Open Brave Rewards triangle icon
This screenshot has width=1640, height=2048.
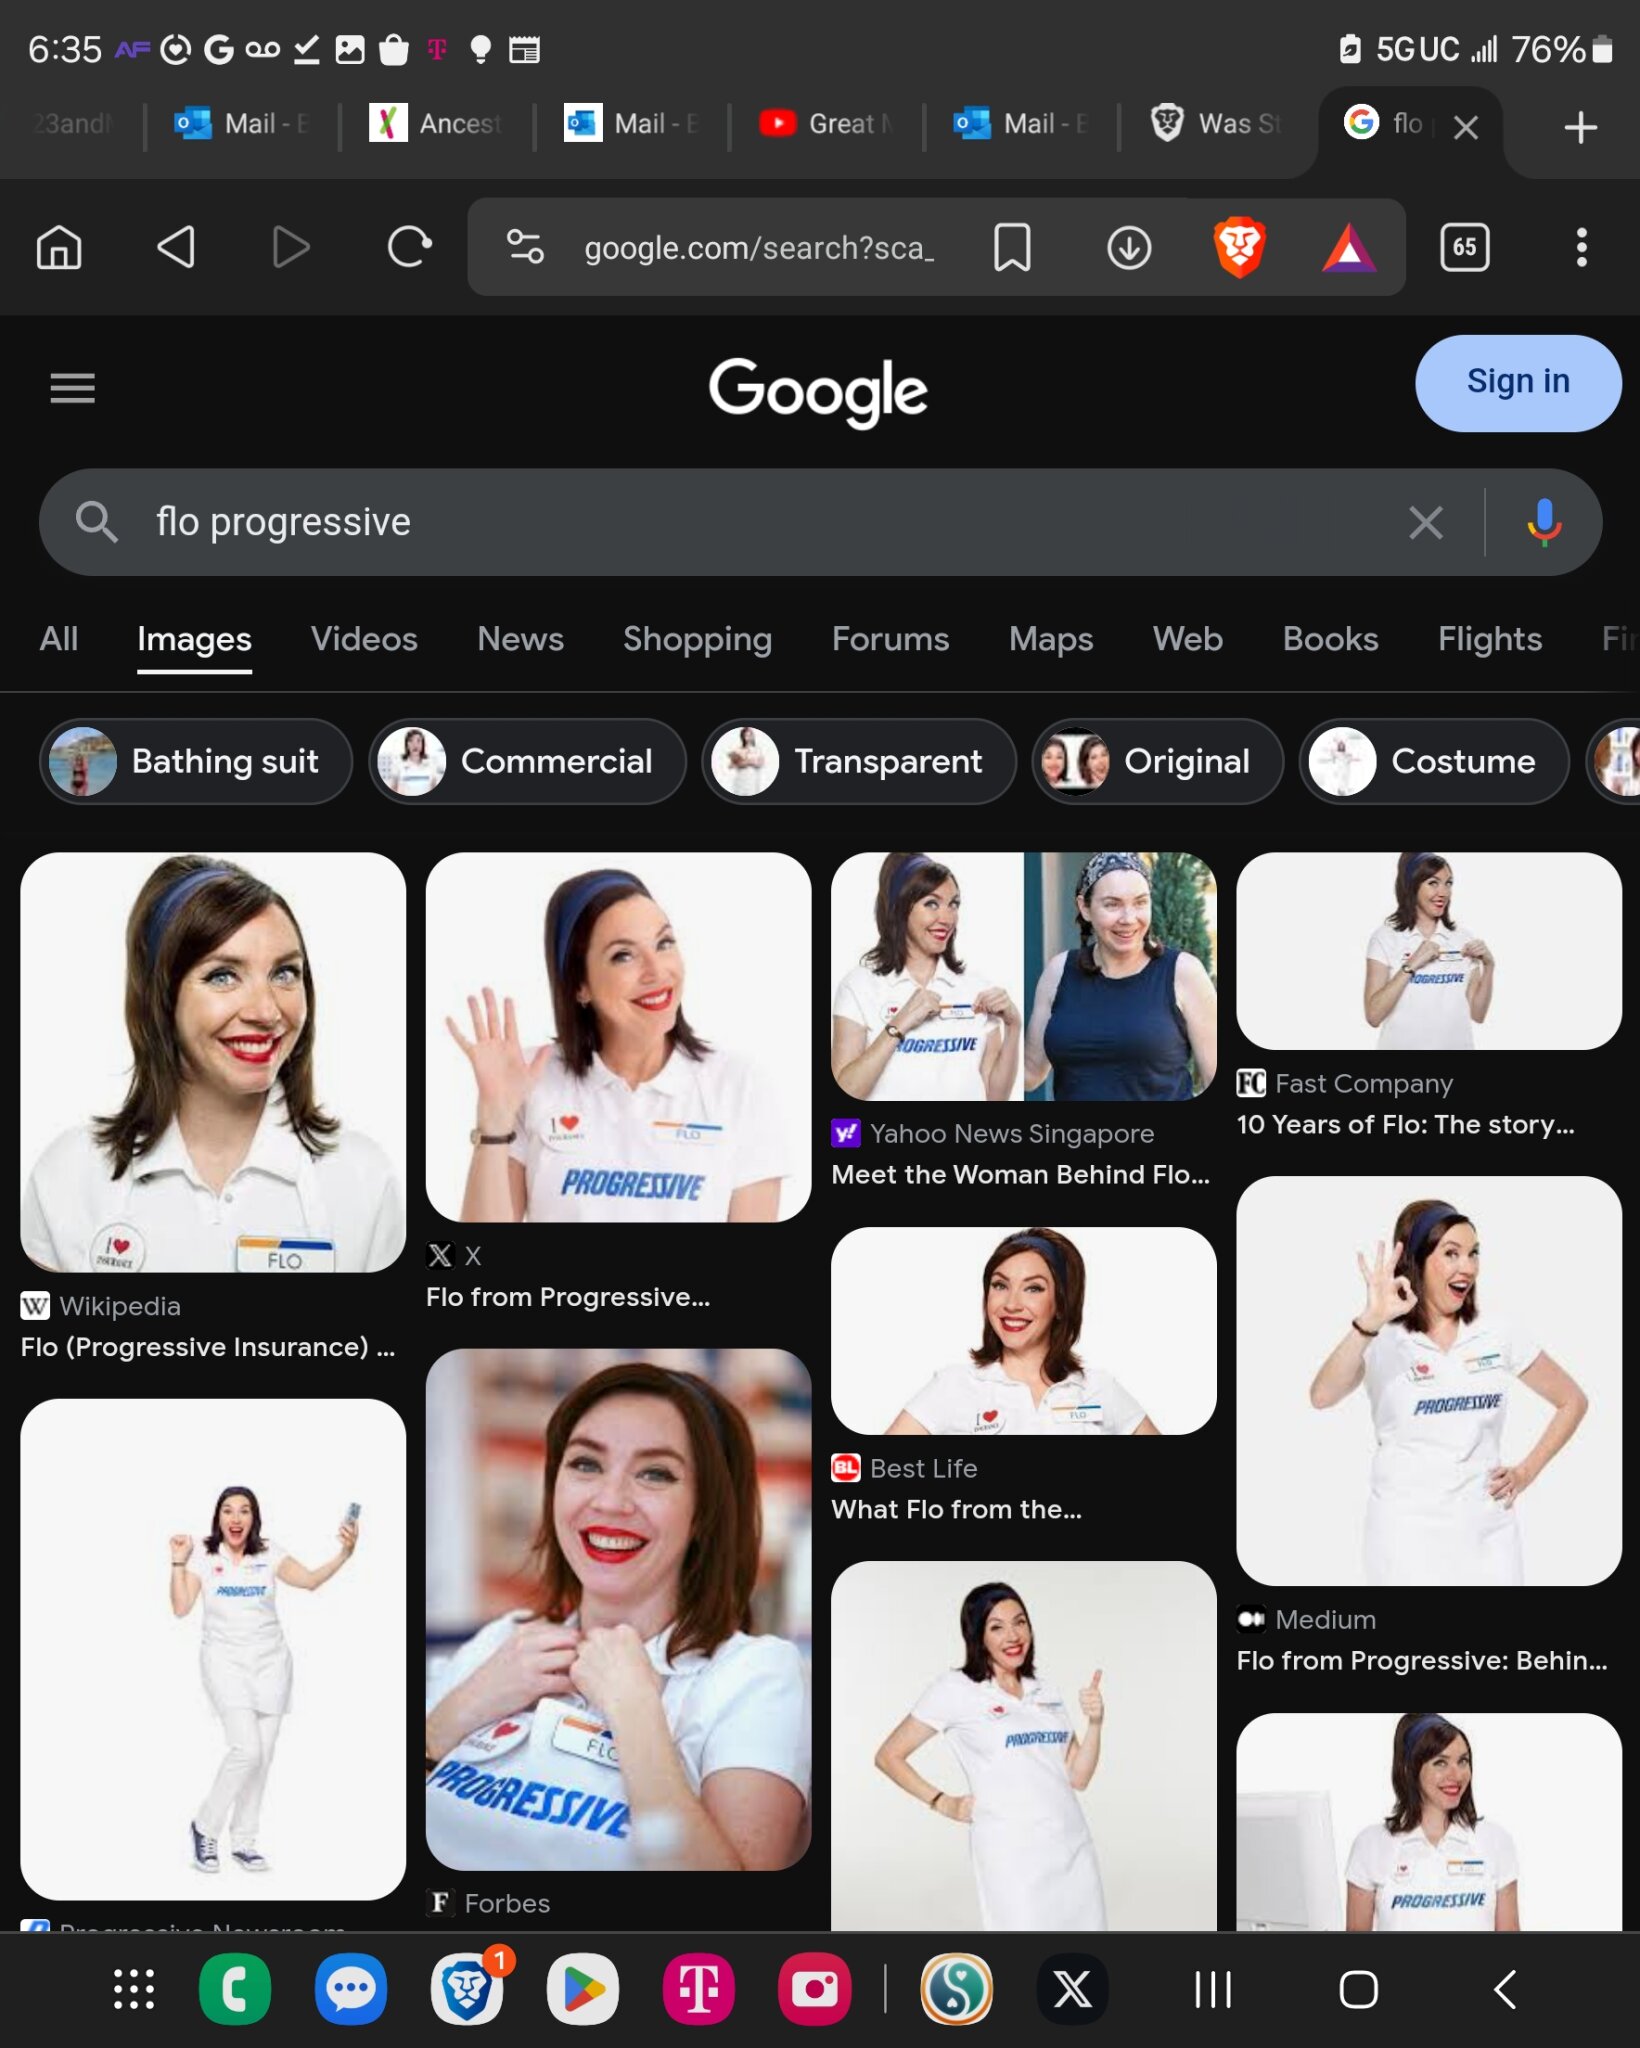click(x=1349, y=247)
